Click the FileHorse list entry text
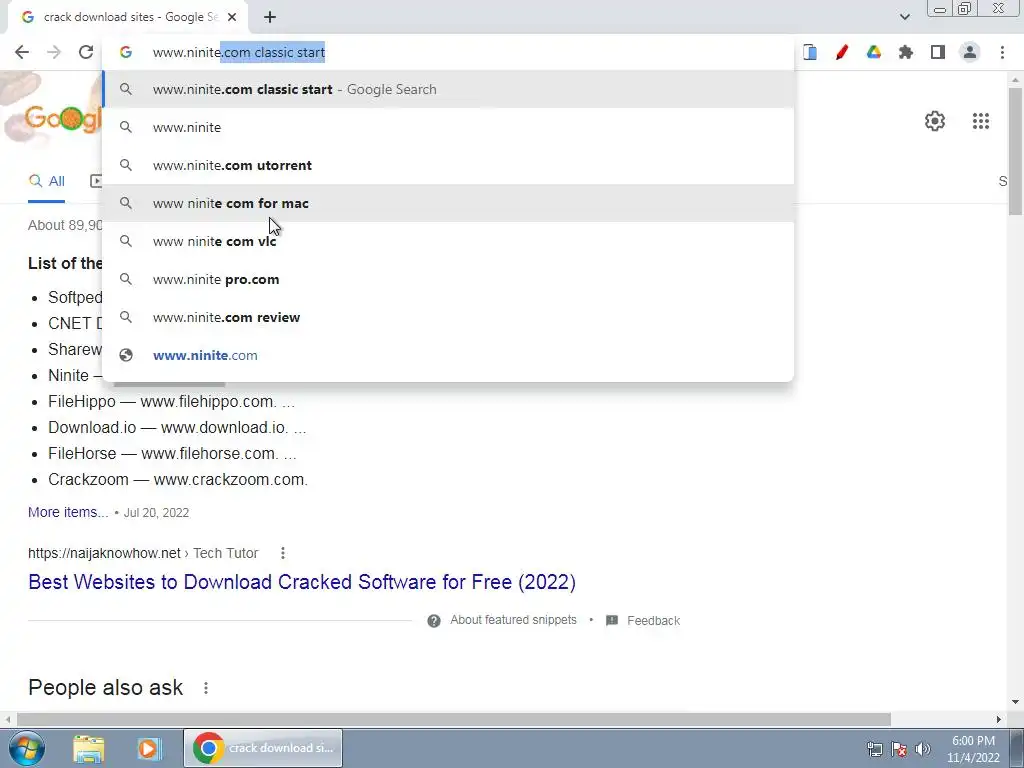The image size is (1024, 768). (172, 454)
